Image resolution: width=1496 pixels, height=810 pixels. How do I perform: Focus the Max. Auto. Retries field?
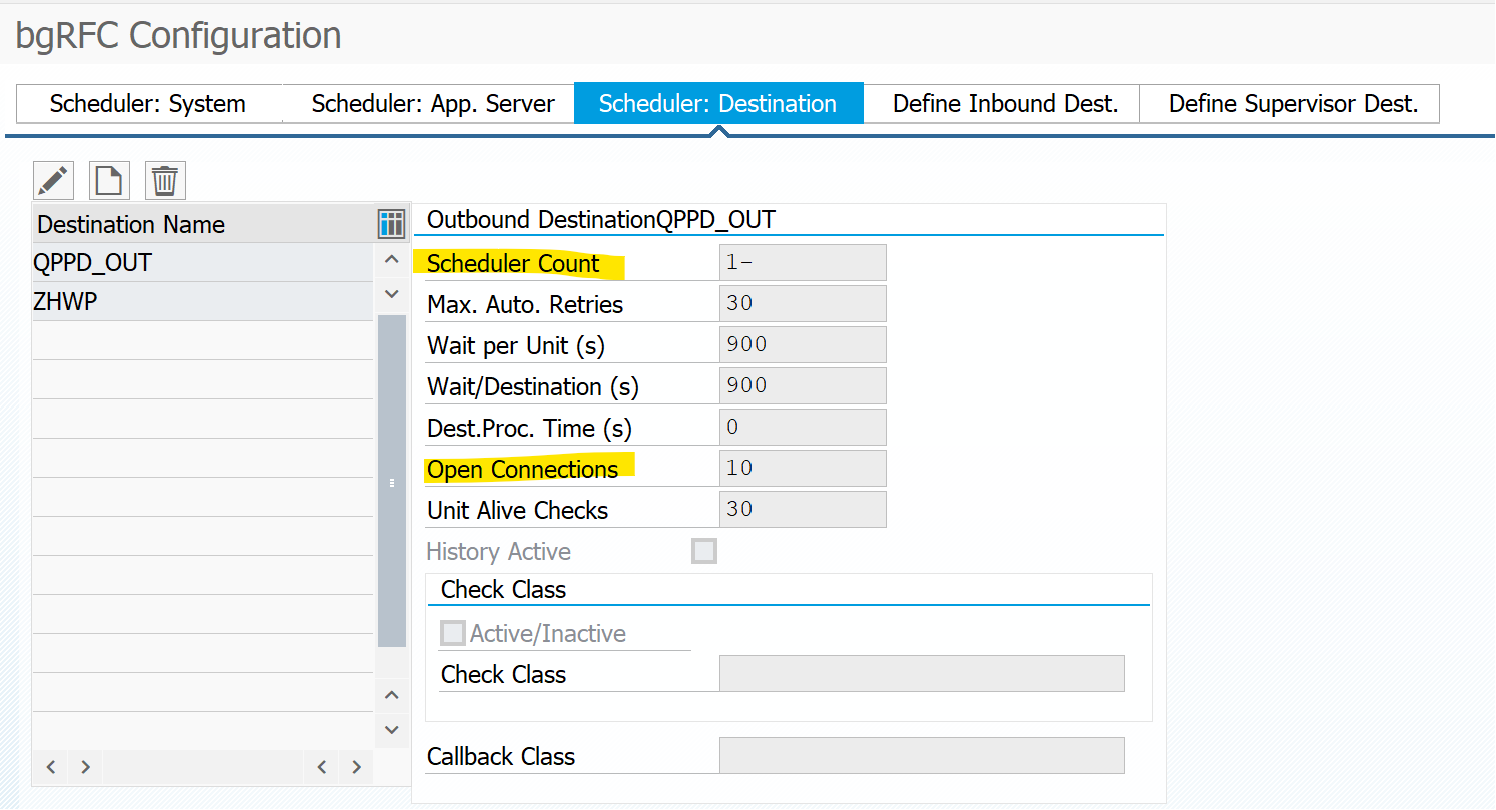click(802, 304)
